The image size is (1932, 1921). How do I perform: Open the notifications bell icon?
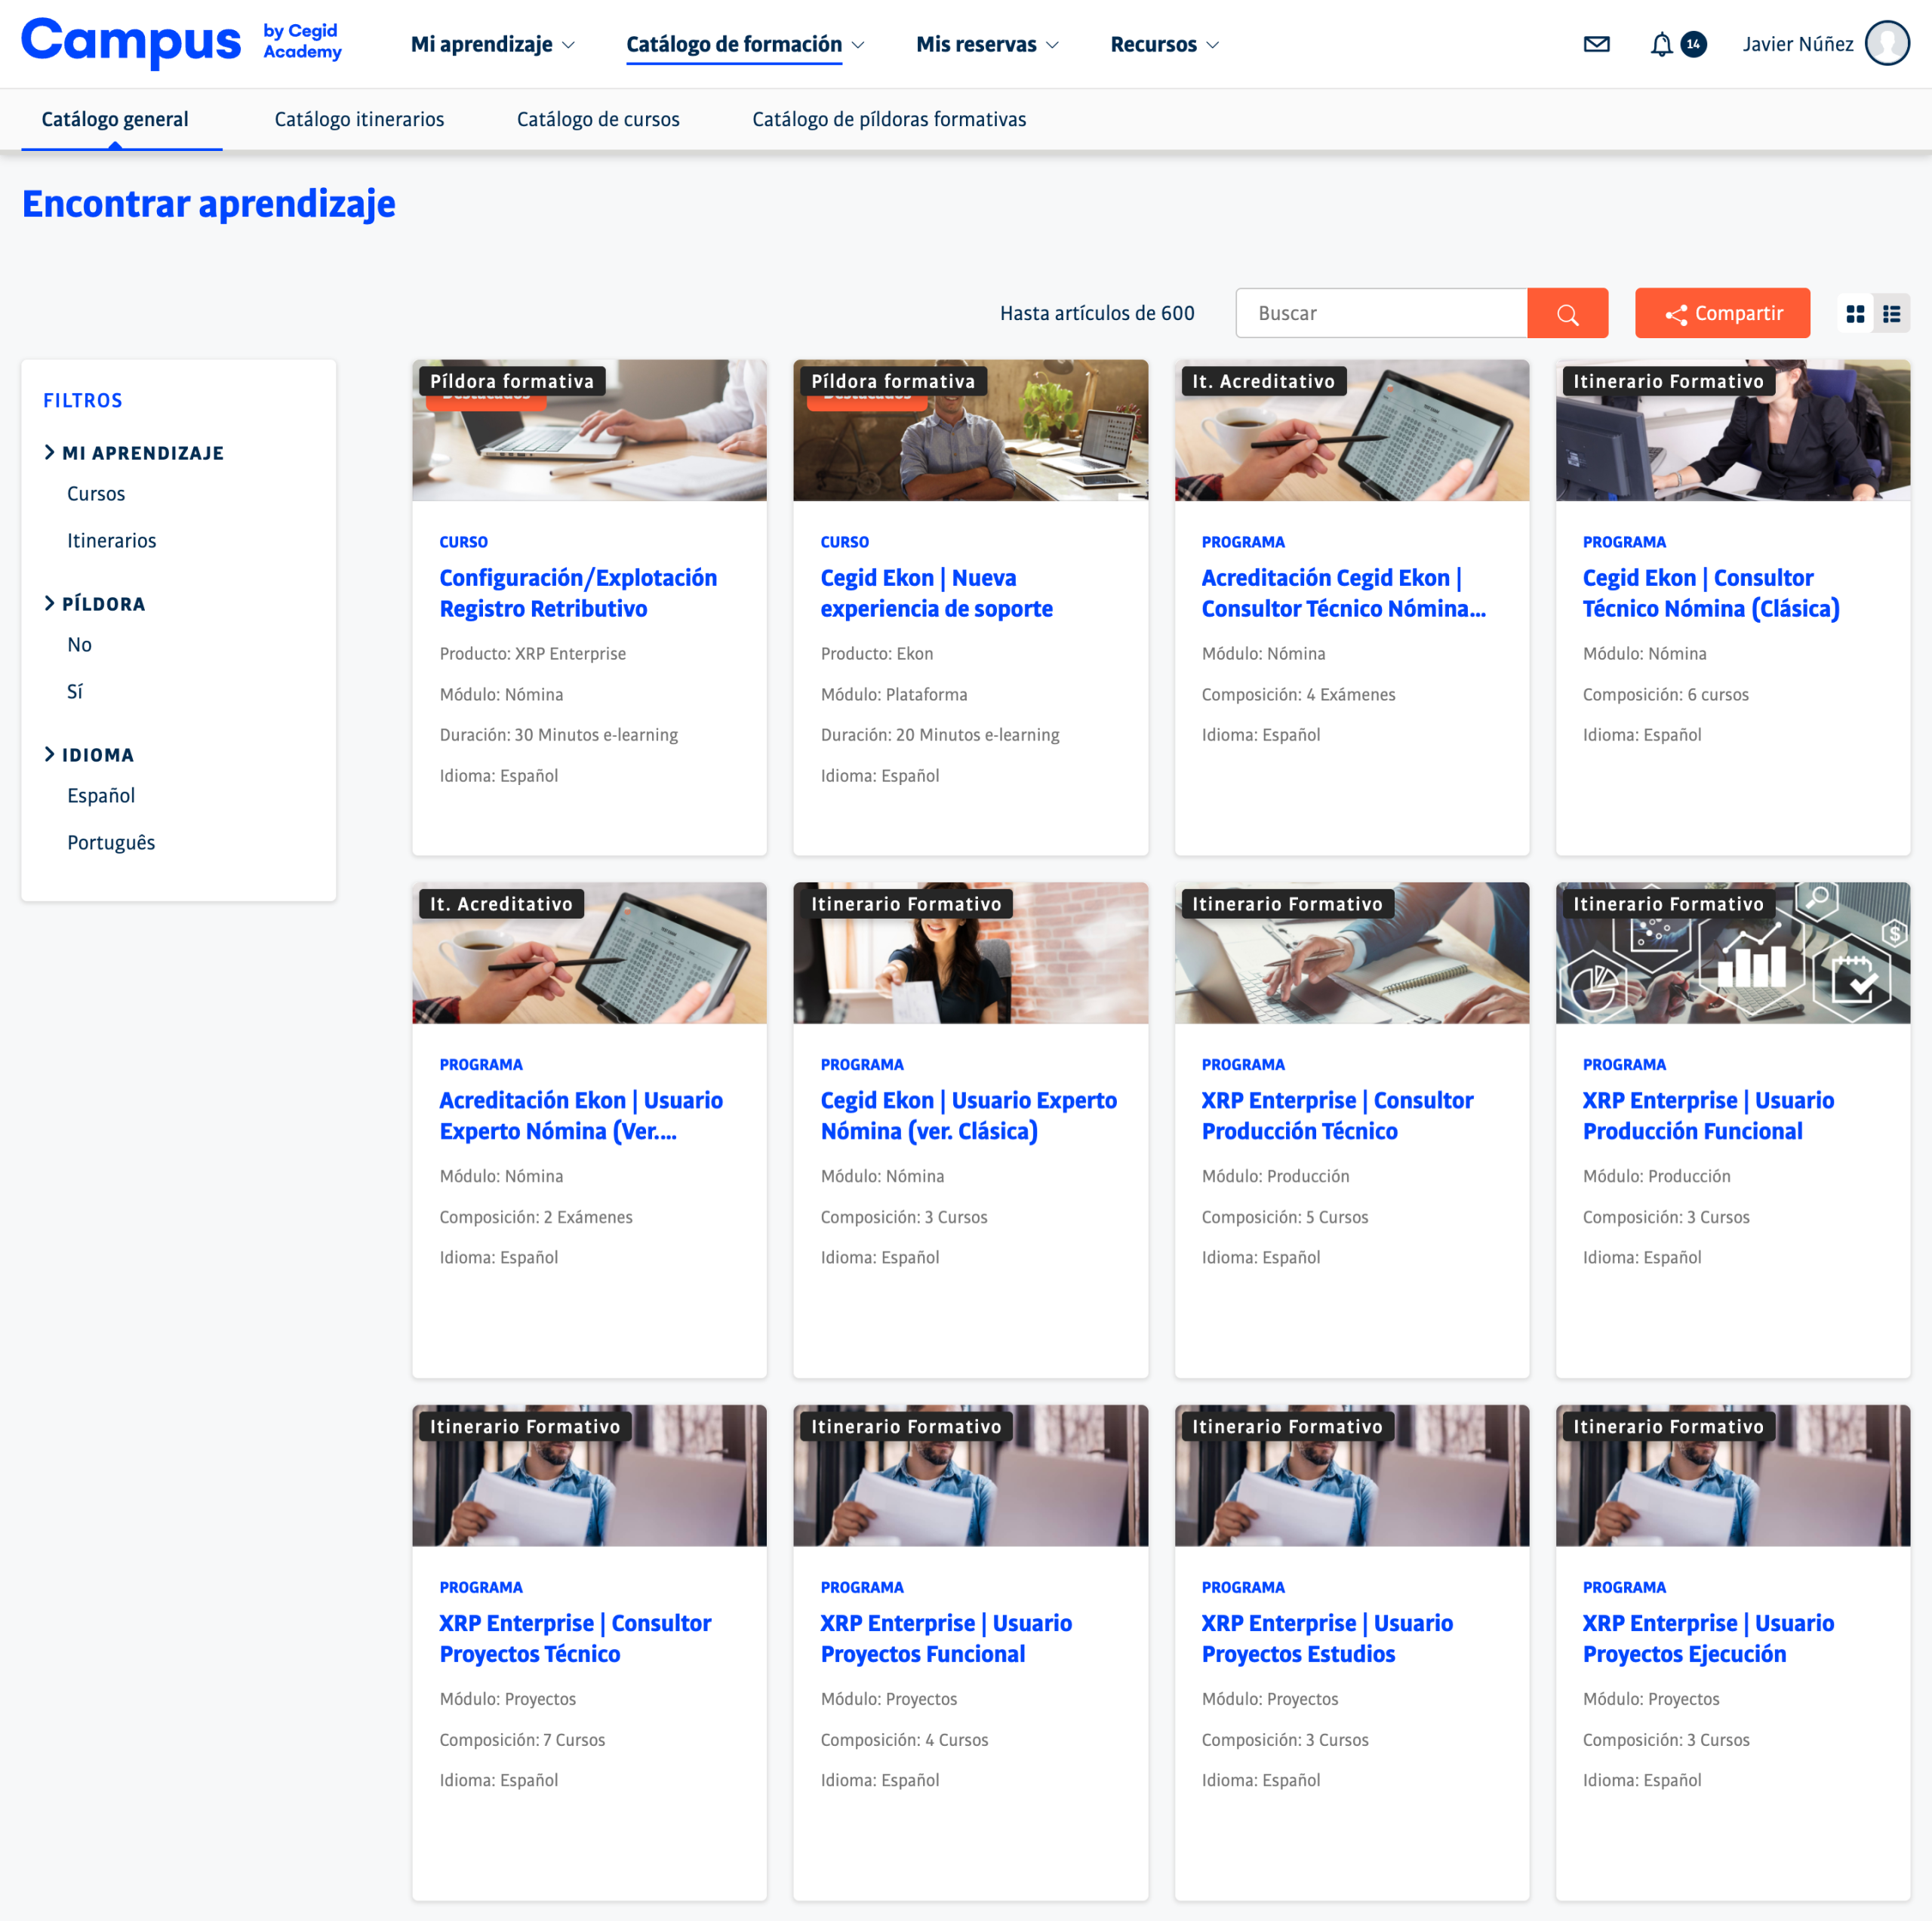pyautogui.click(x=1661, y=44)
